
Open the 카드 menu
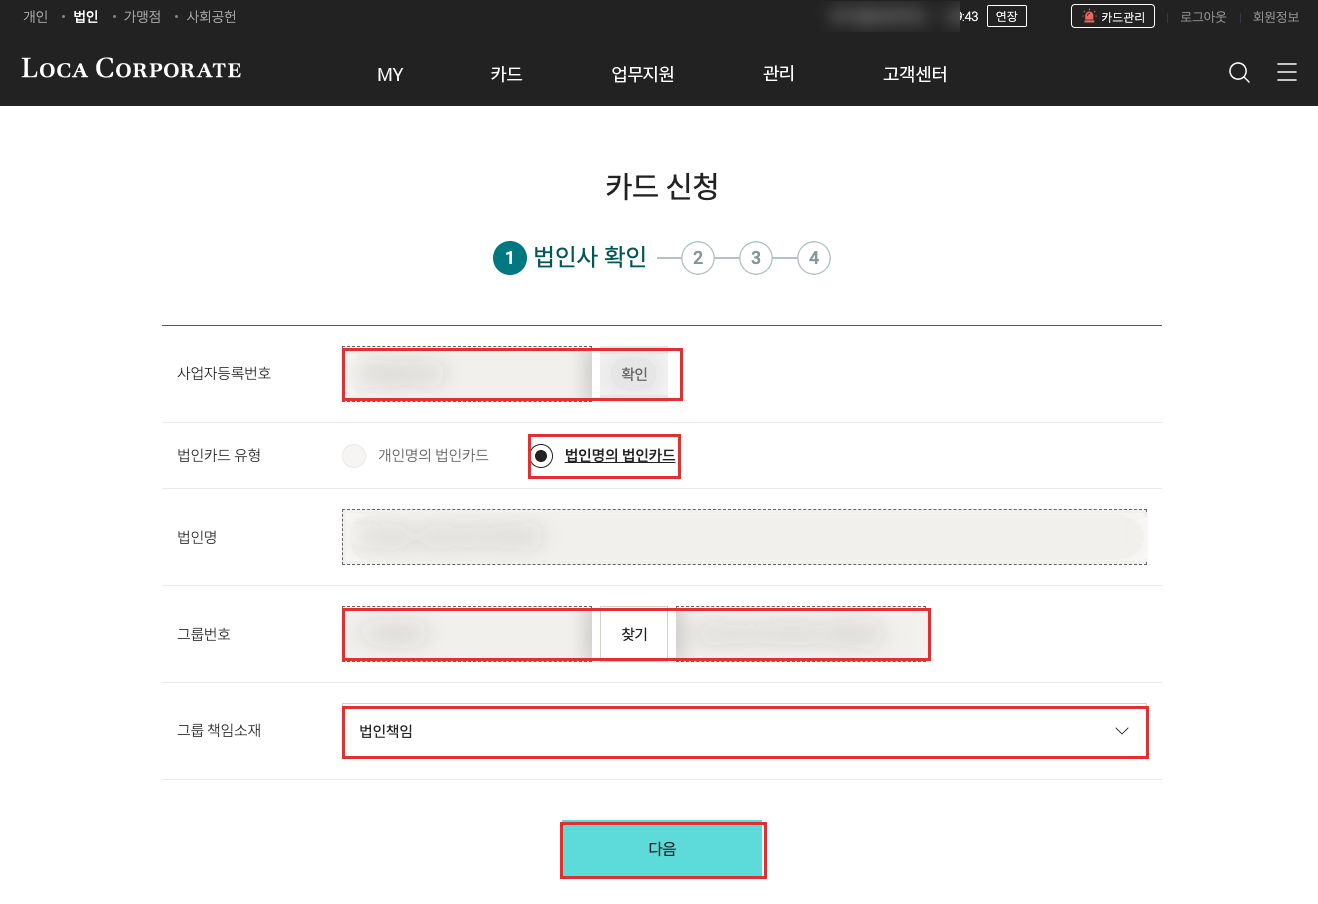point(506,74)
